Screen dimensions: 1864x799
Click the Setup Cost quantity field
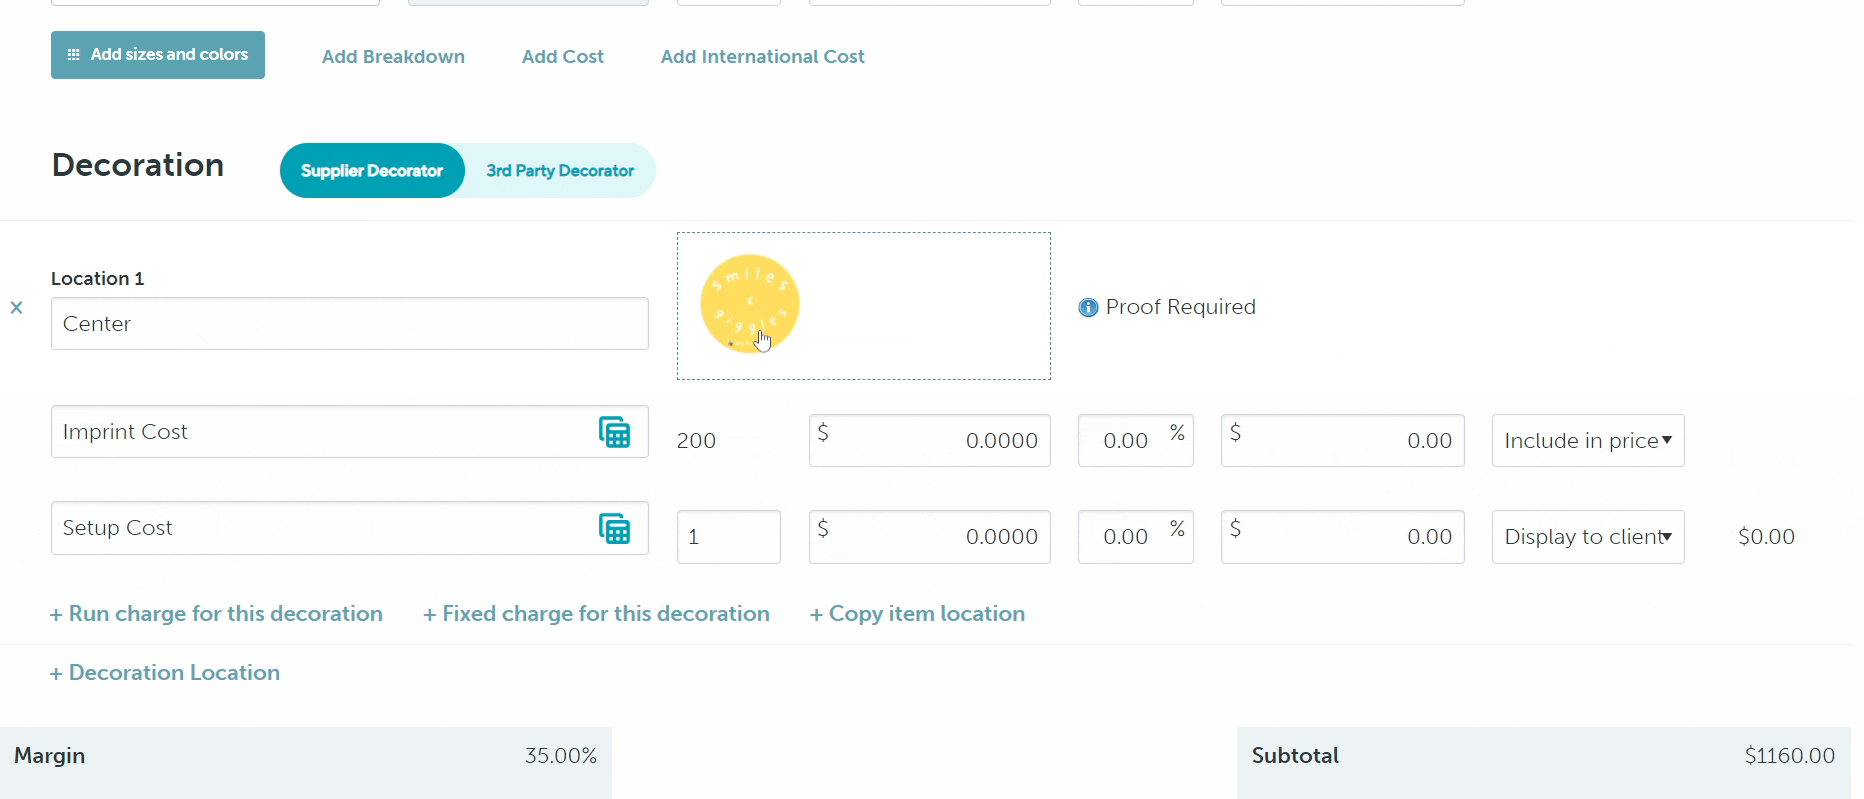click(x=728, y=537)
